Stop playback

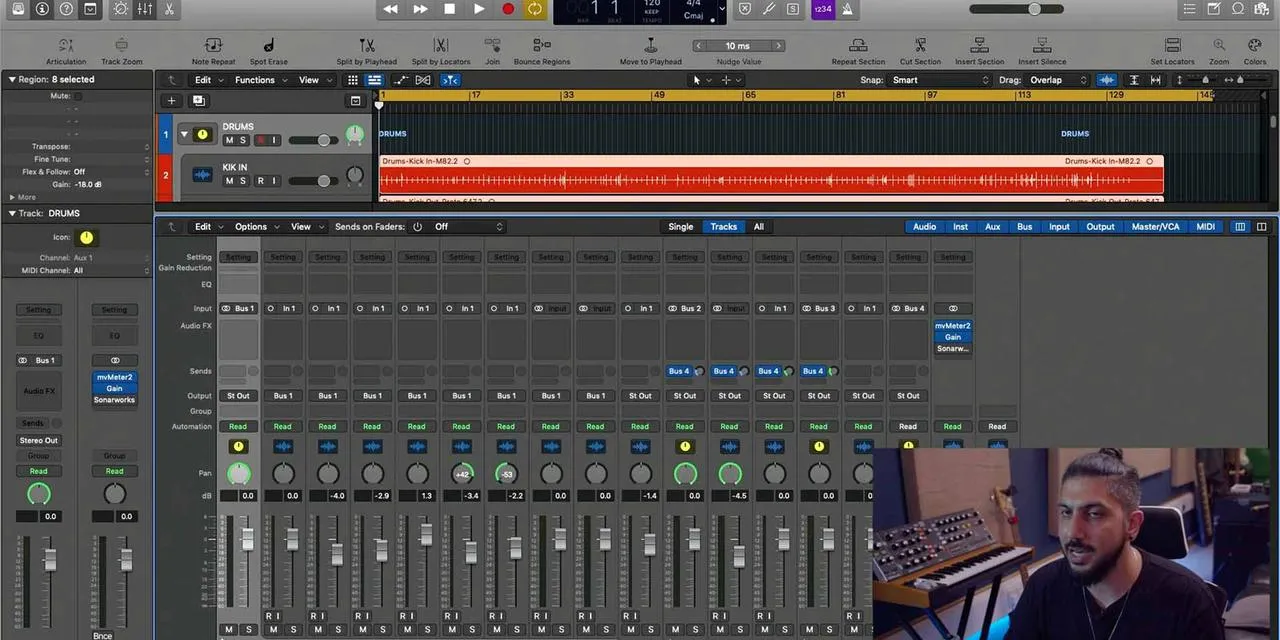(450, 9)
